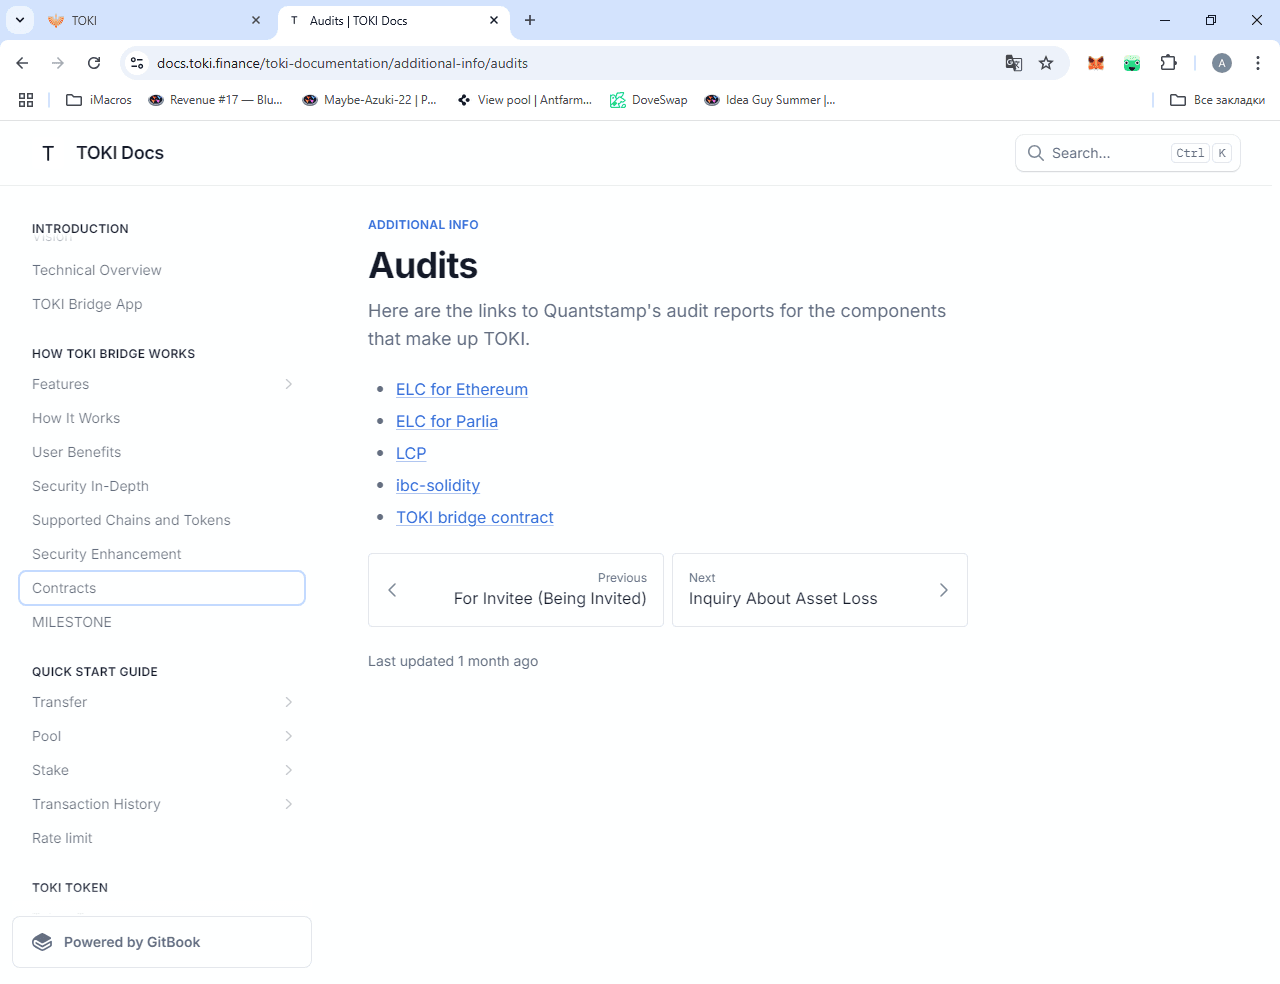
Task: Reload the page with the refresh icon
Action: pyautogui.click(x=94, y=63)
